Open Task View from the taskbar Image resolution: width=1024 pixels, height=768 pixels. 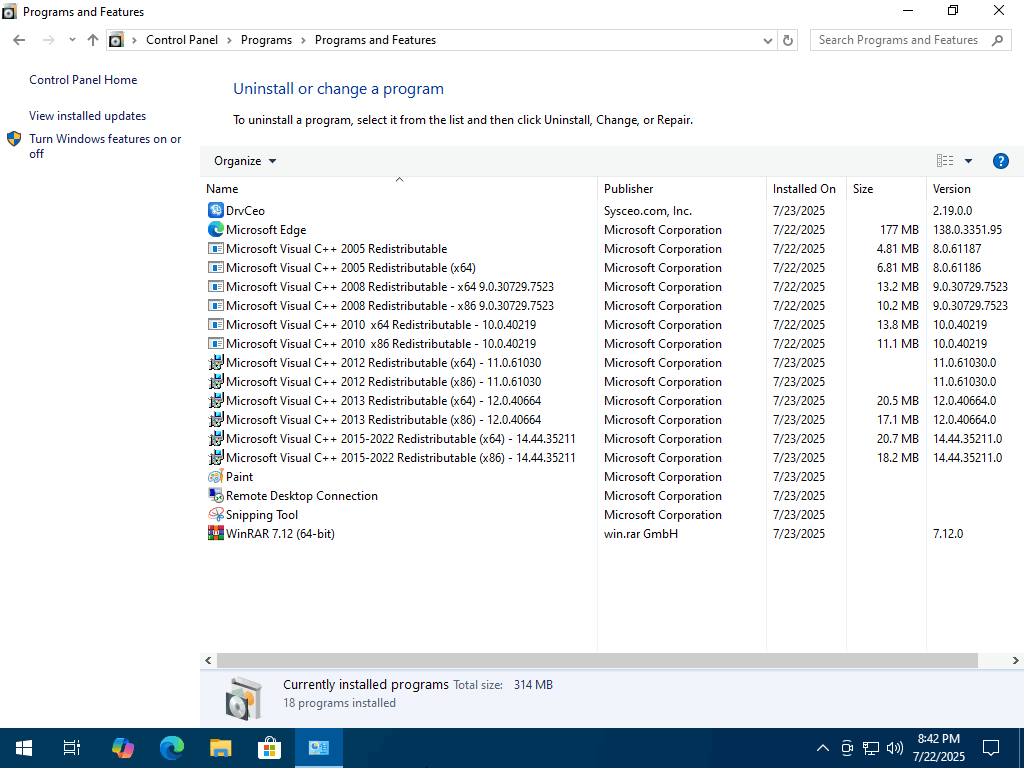[72, 748]
